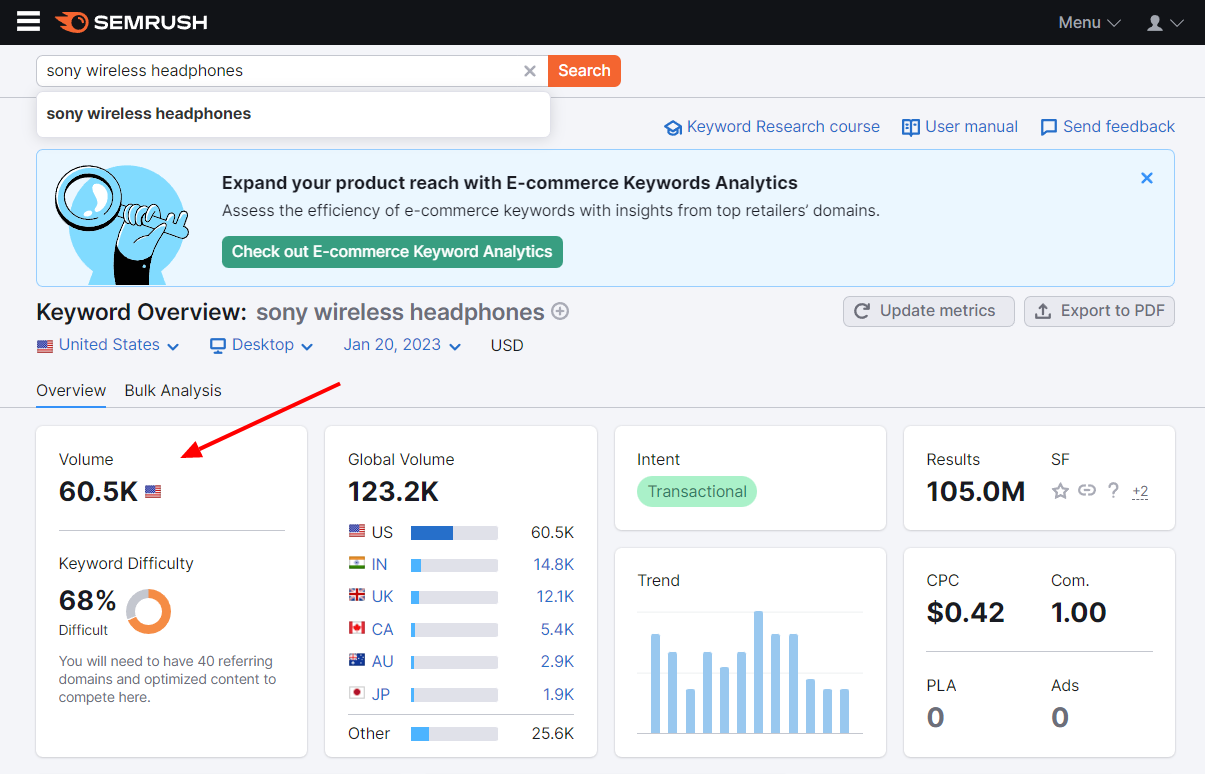This screenshot has height=774, width=1205.
Task: Click the AU 2.9K volume link
Action: (x=557, y=662)
